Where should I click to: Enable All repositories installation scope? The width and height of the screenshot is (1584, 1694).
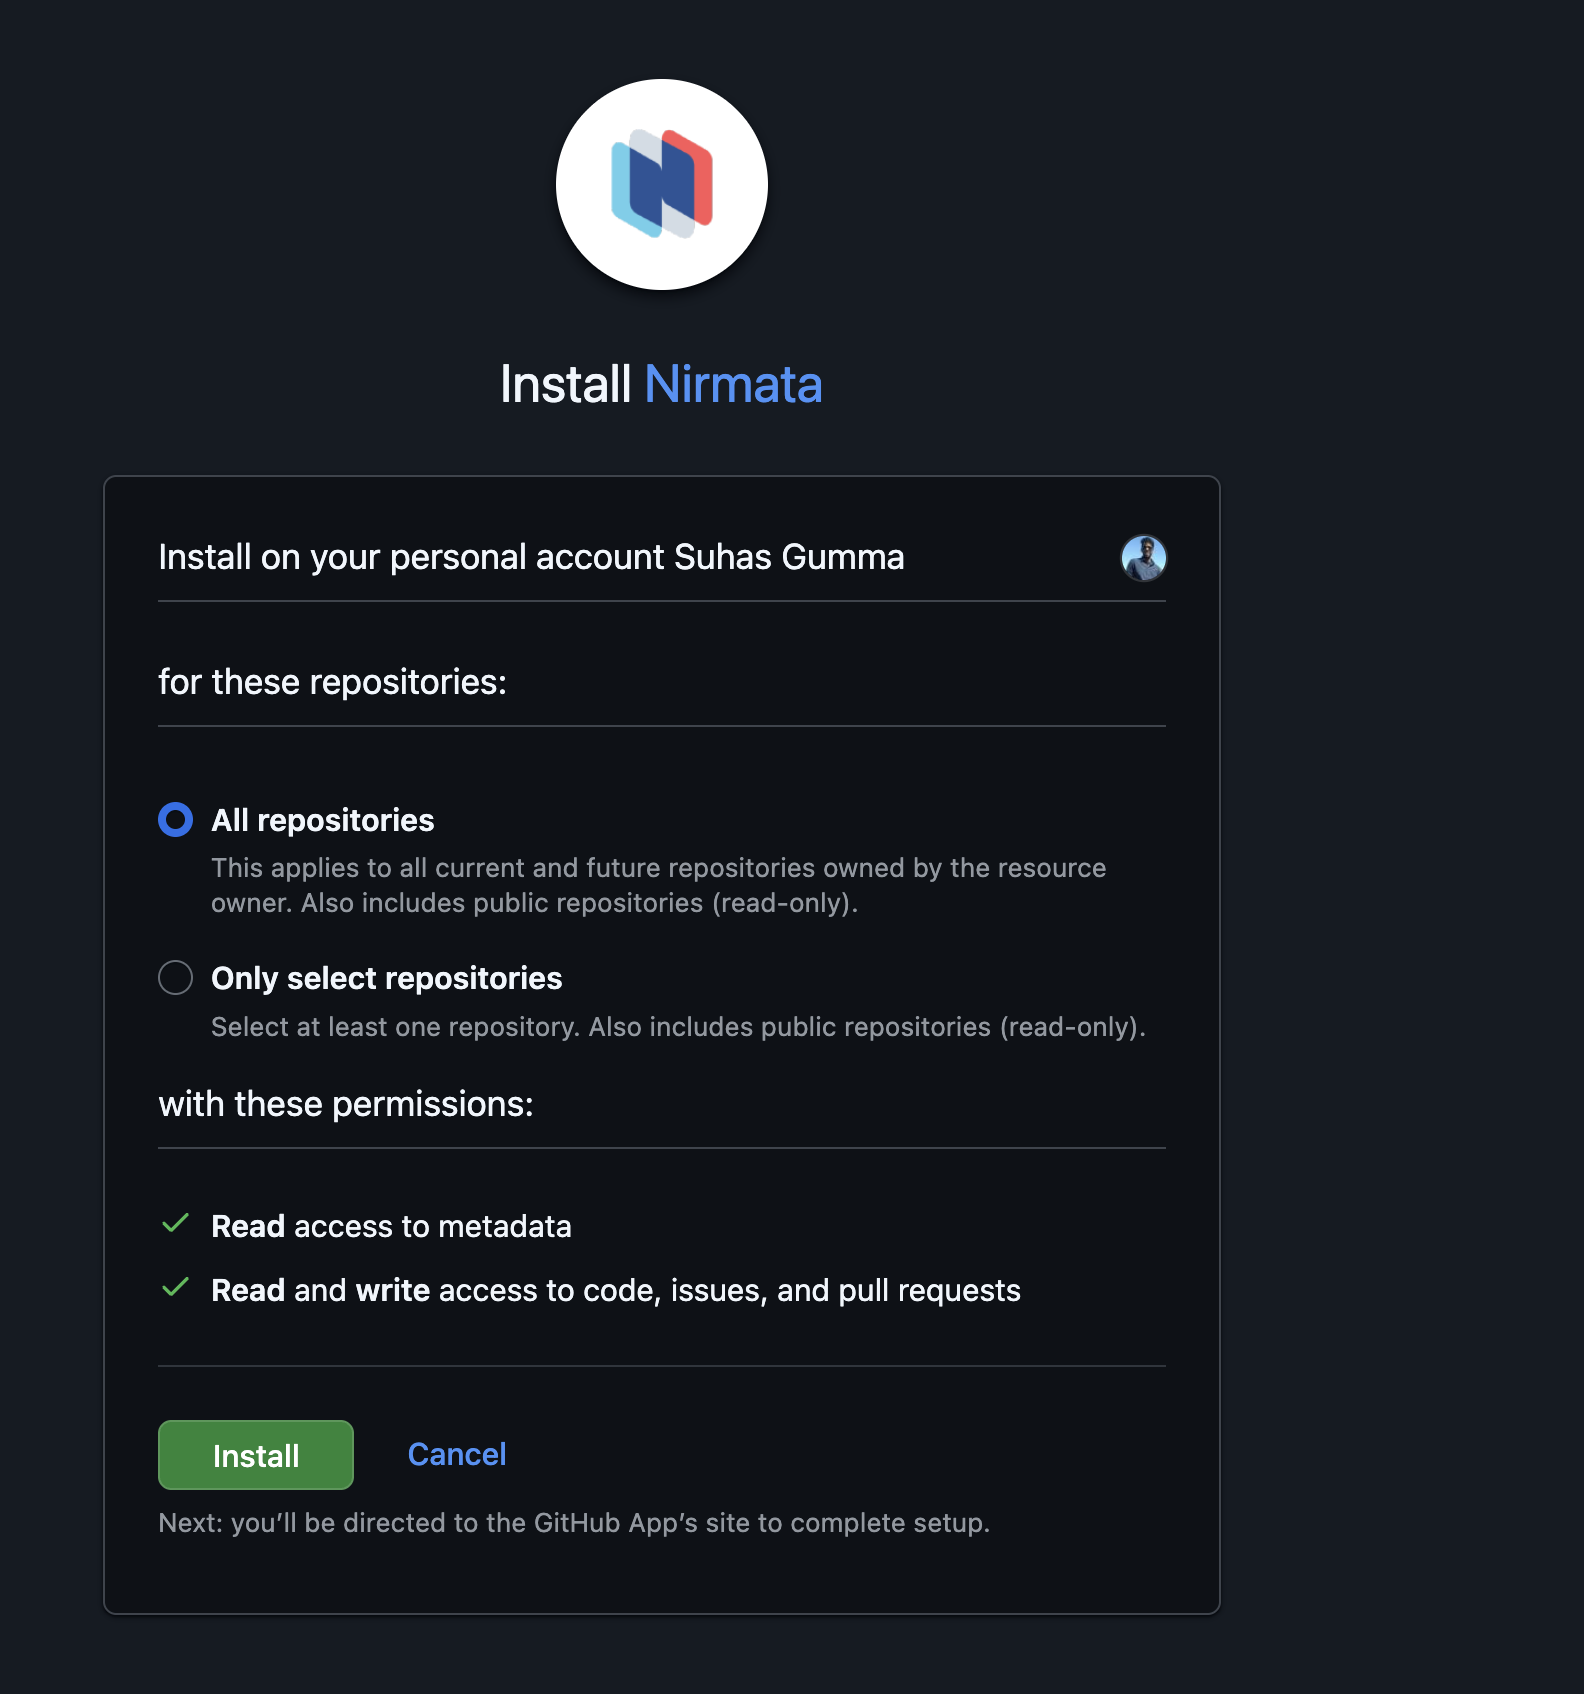pyautogui.click(x=175, y=820)
